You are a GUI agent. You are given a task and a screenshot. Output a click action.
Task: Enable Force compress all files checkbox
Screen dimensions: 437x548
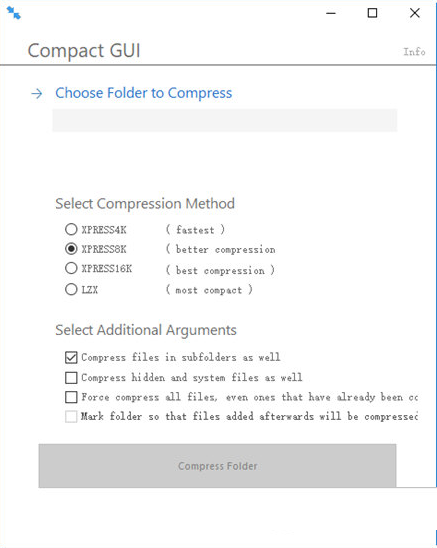pyautogui.click(x=71, y=397)
